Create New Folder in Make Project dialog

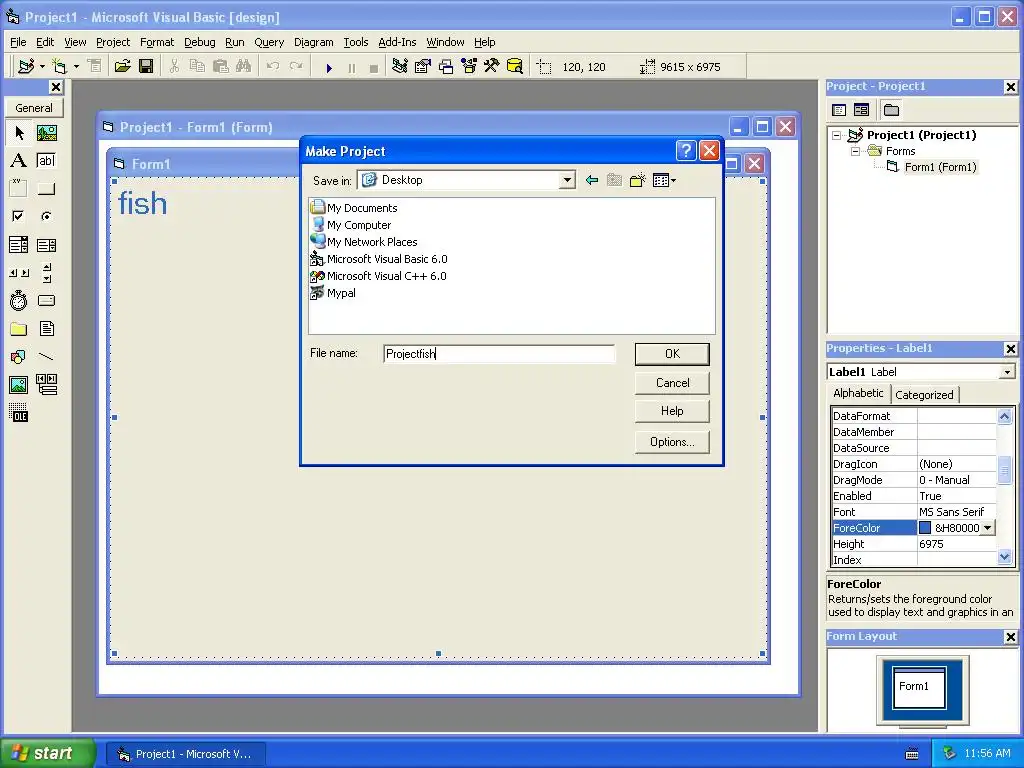point(637,180)
